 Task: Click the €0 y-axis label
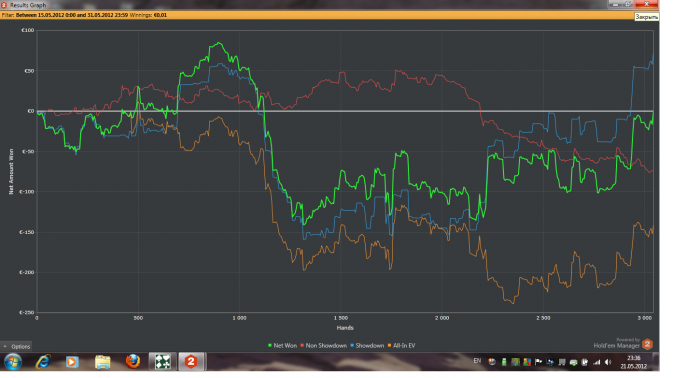[x=31, y=111]
